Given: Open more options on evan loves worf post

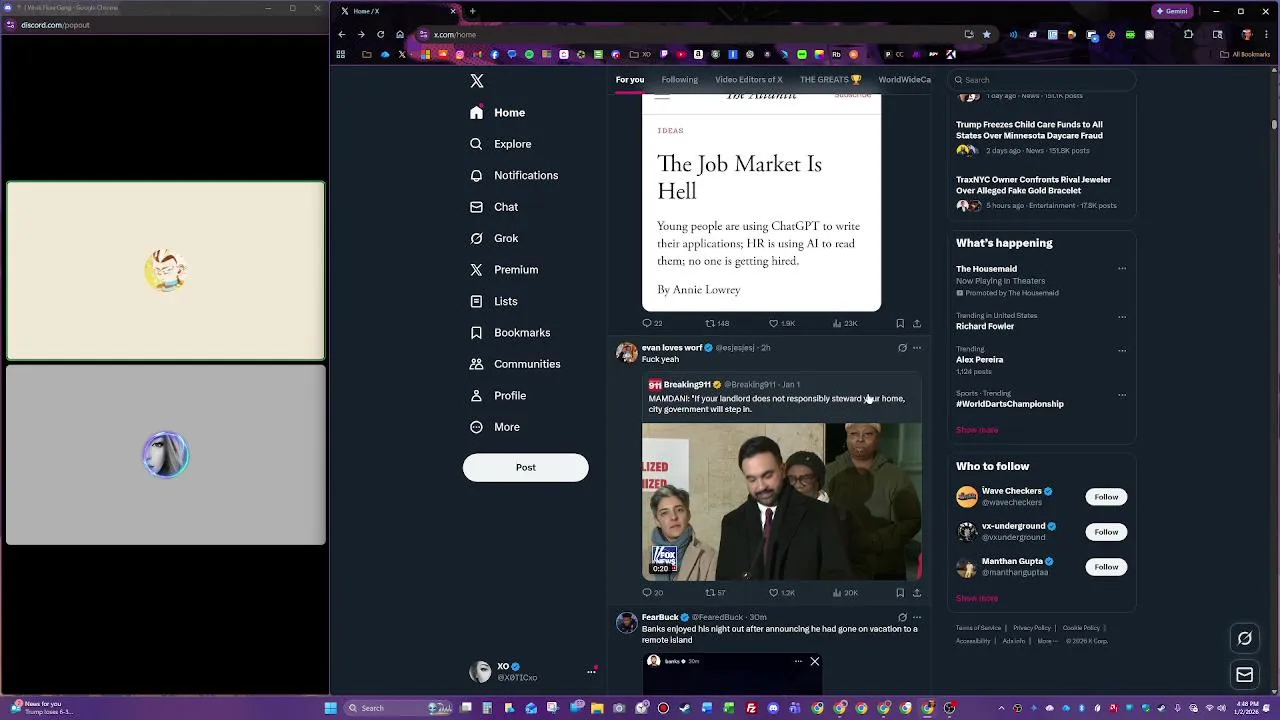Looking at the screenshot, I should click(x=917, y=348).
